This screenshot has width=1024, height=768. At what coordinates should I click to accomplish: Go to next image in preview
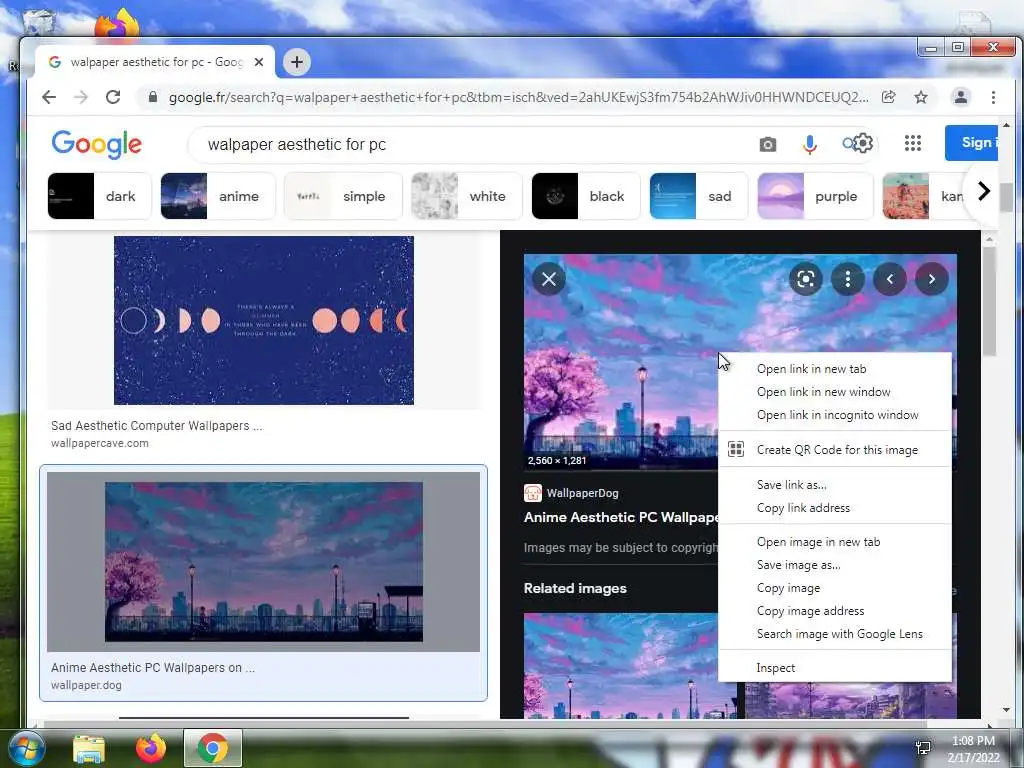click(x=931, y=280)
